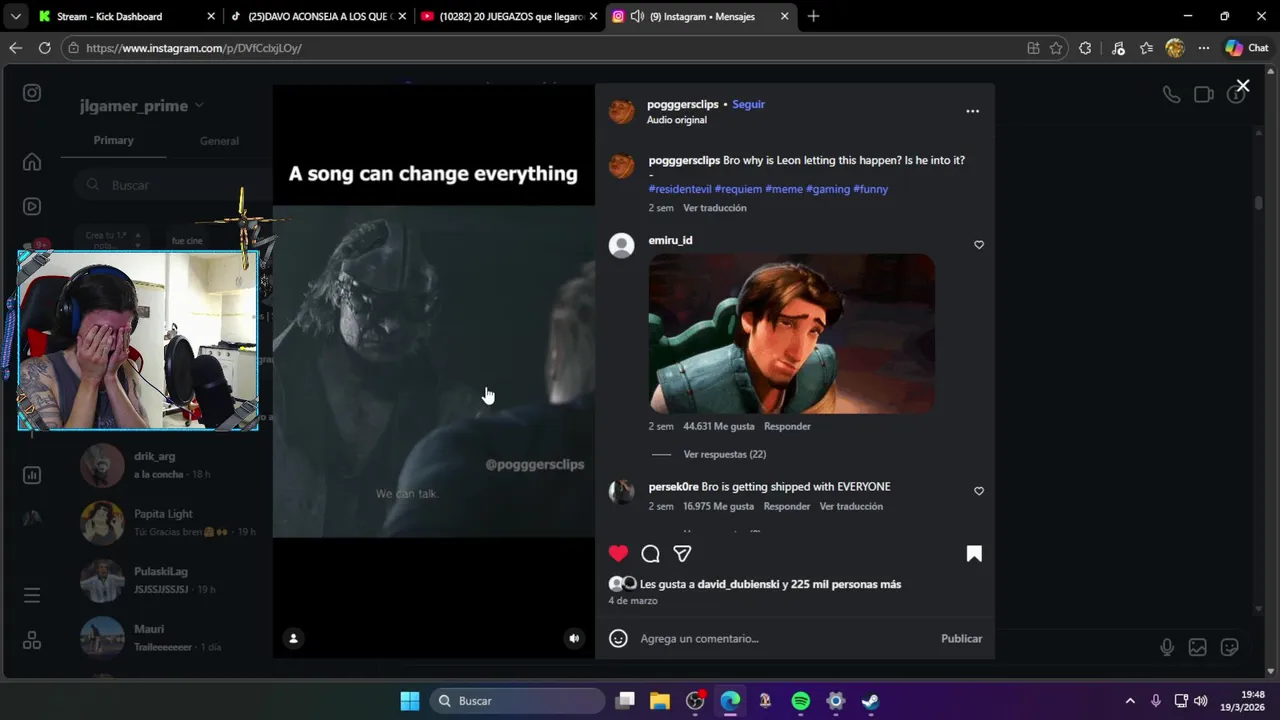Click the comment bubble icon under the post

(x=650, y=553)
